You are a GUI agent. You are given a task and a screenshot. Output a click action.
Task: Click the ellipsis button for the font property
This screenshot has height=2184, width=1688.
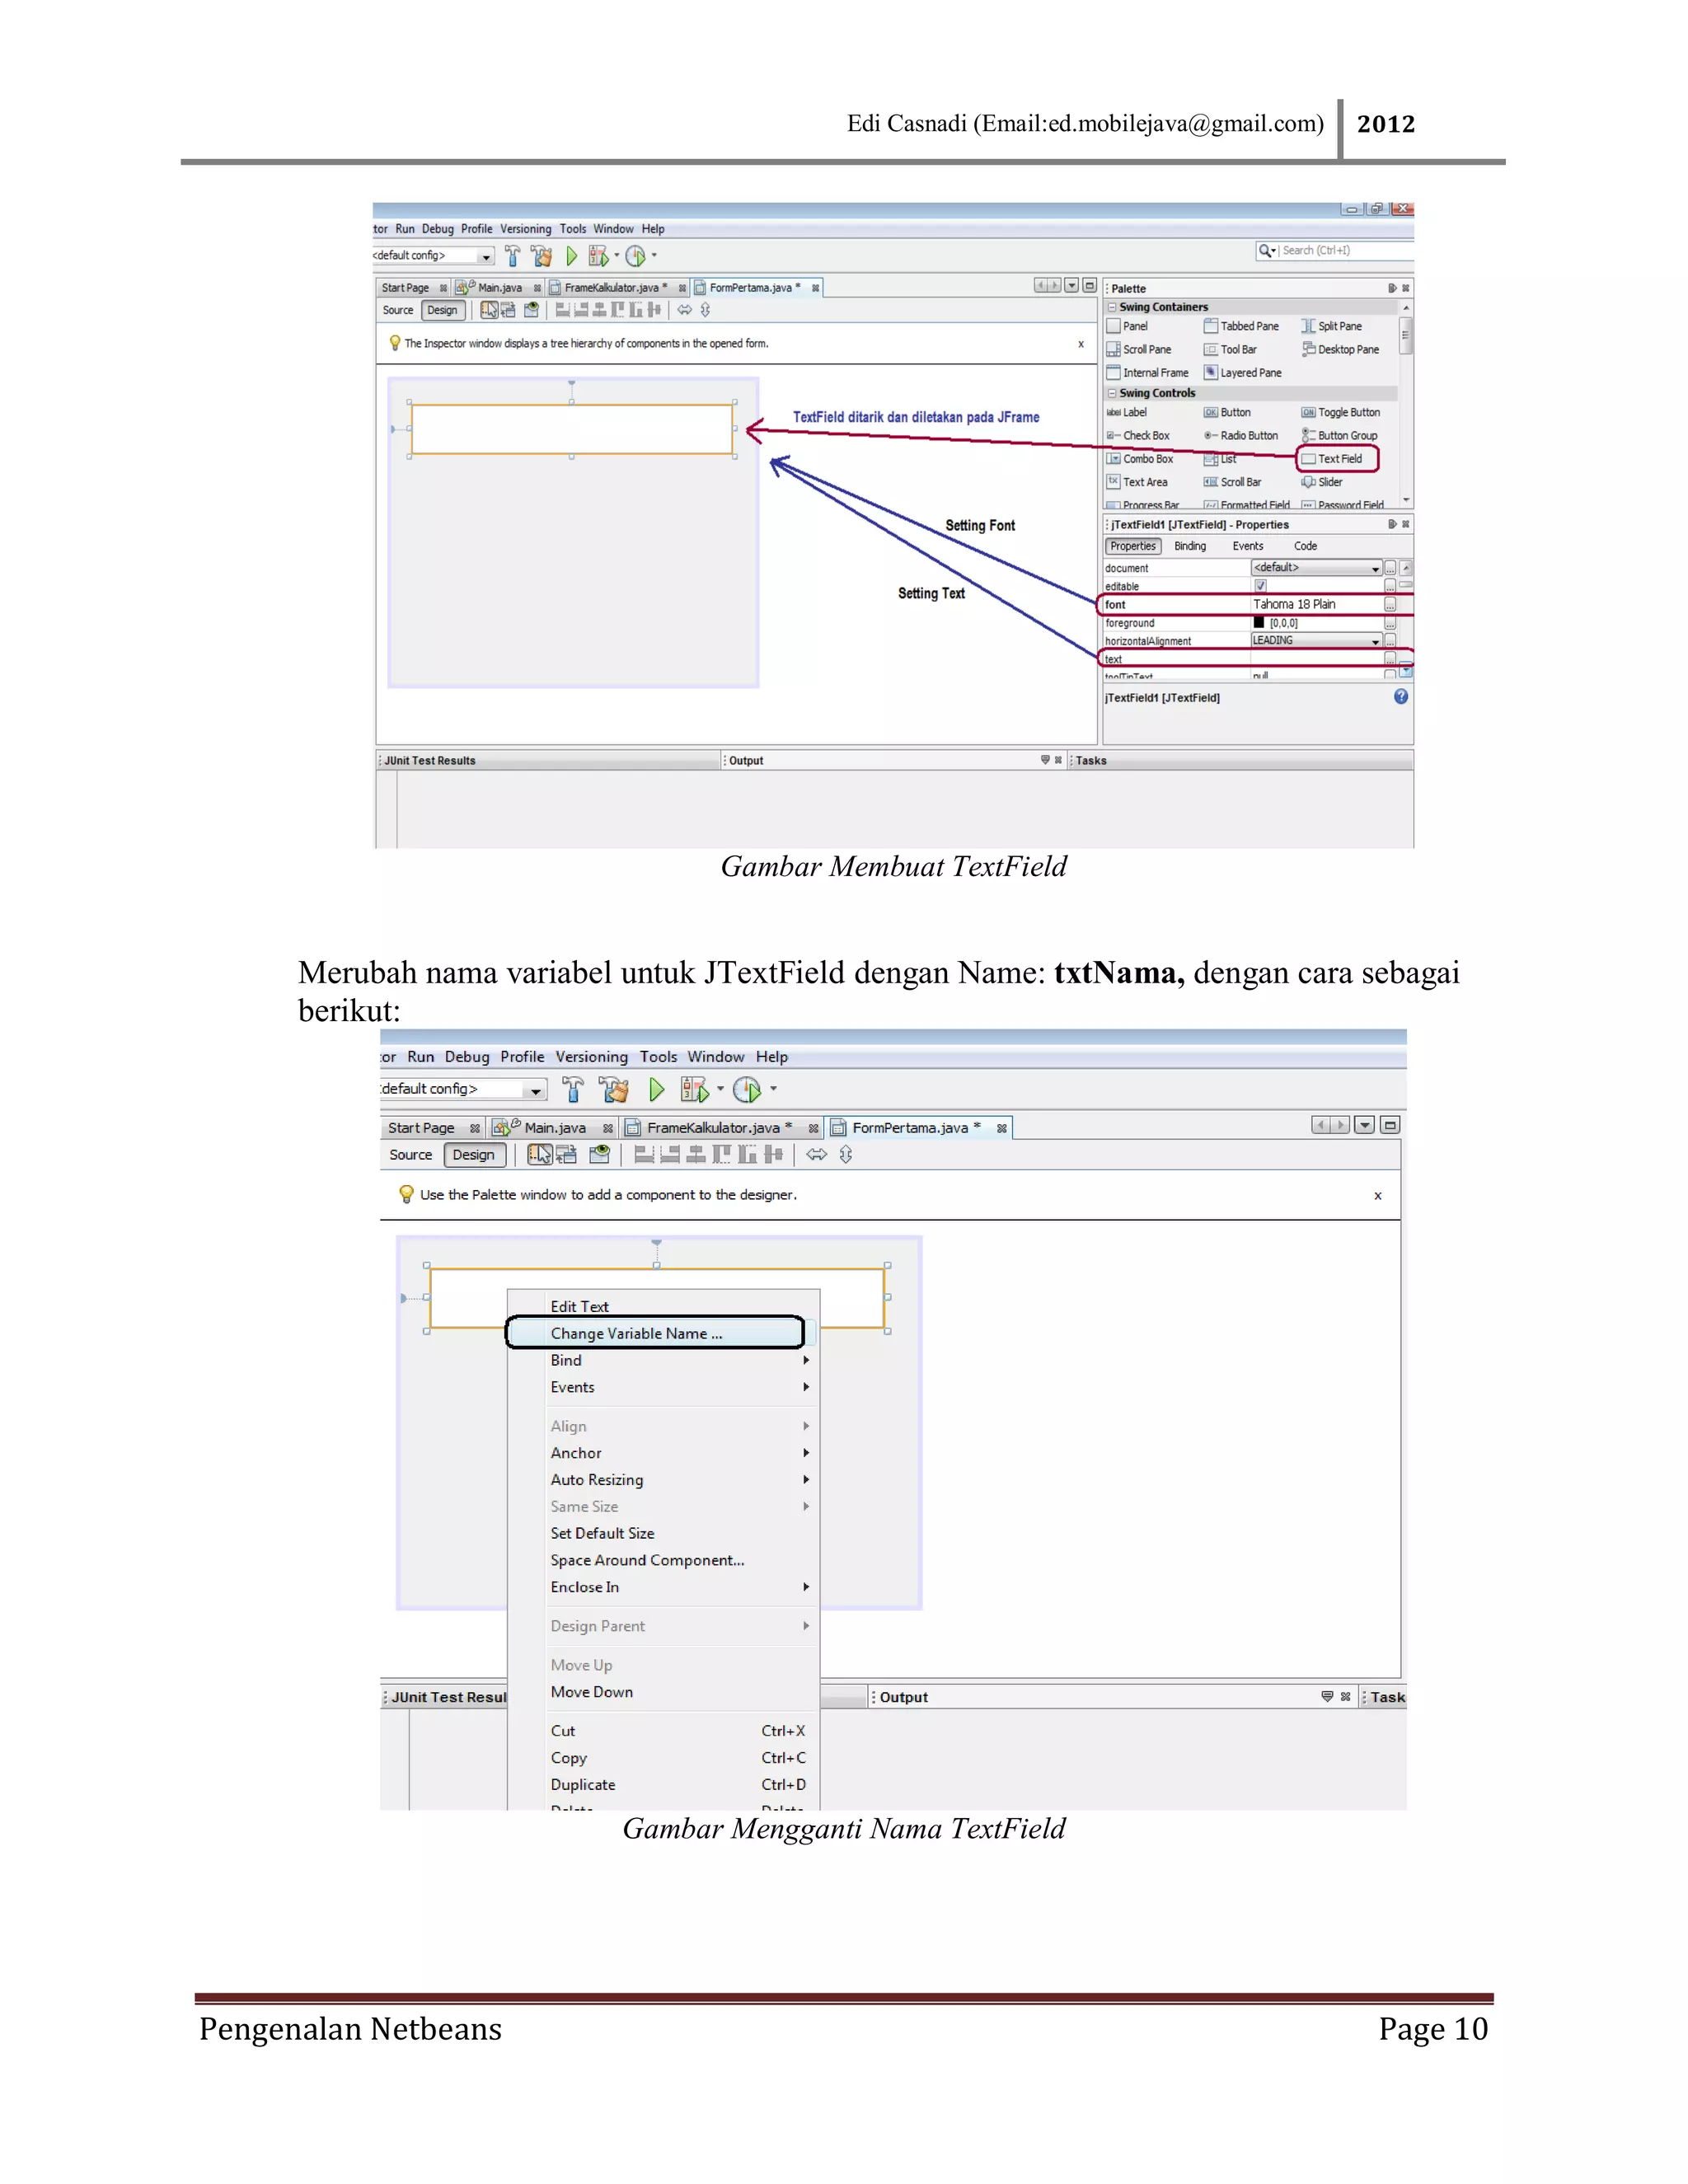[1390, 605]
